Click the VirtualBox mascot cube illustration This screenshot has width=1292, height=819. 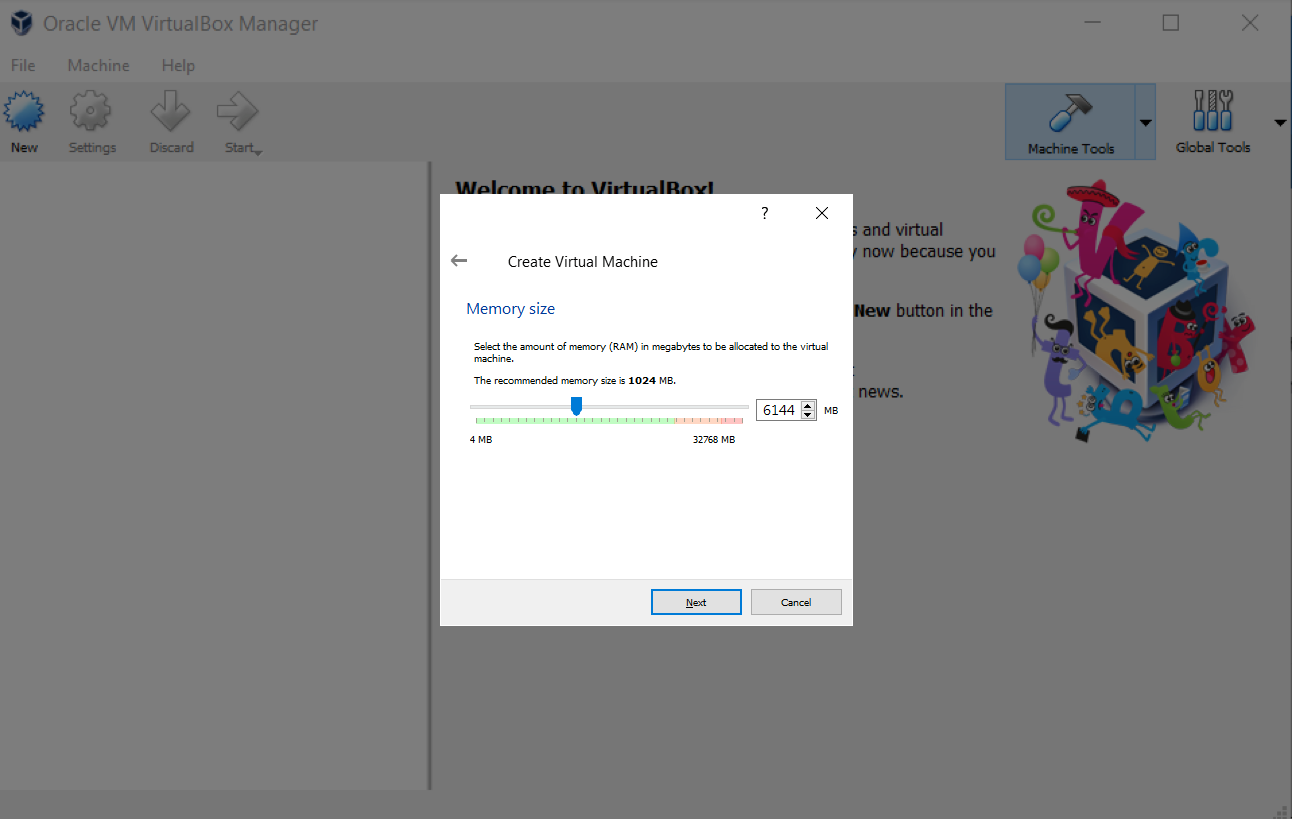click(x=1135, y=310)
